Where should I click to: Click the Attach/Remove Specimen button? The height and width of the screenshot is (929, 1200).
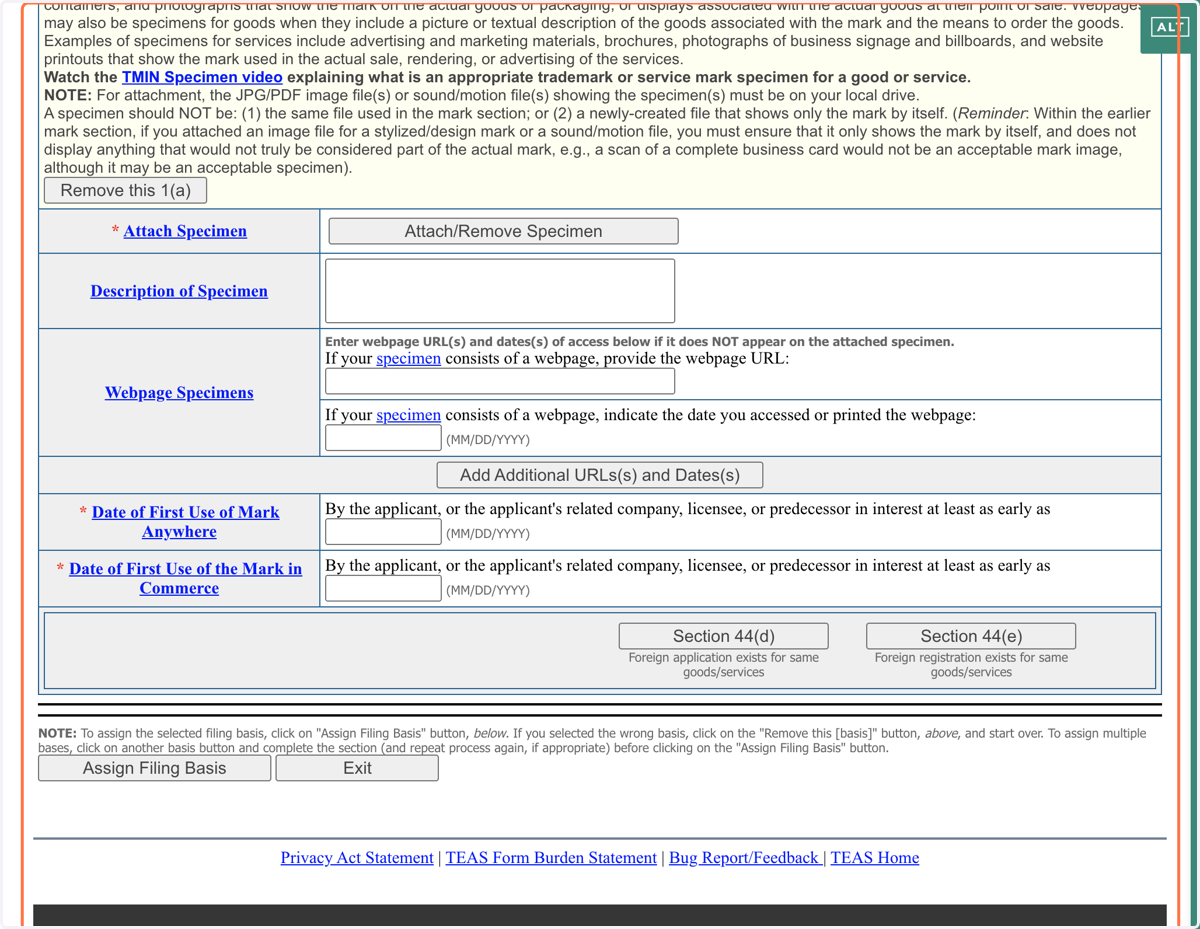[x=503, y=231]
